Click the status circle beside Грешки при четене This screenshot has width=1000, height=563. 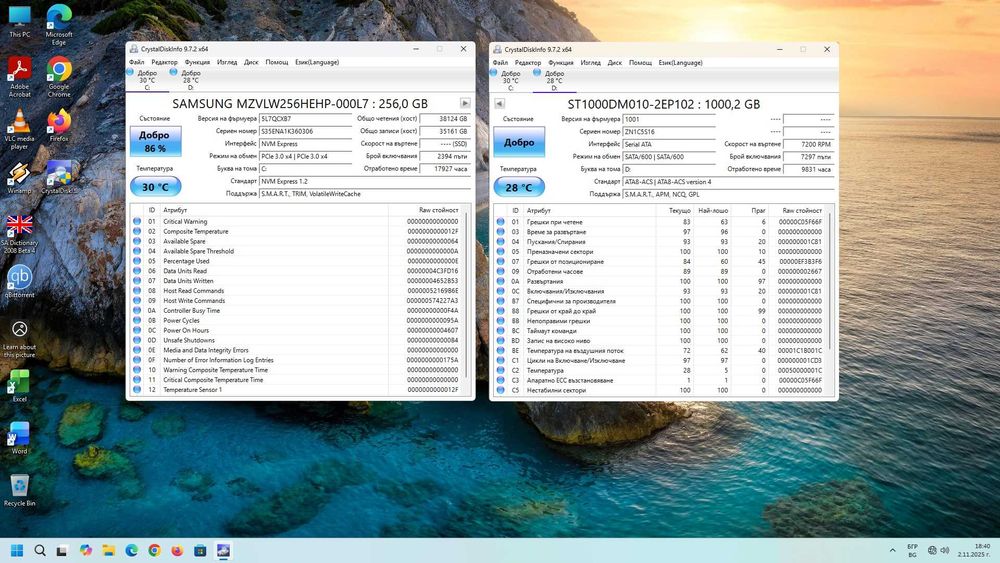coord(501,222)
